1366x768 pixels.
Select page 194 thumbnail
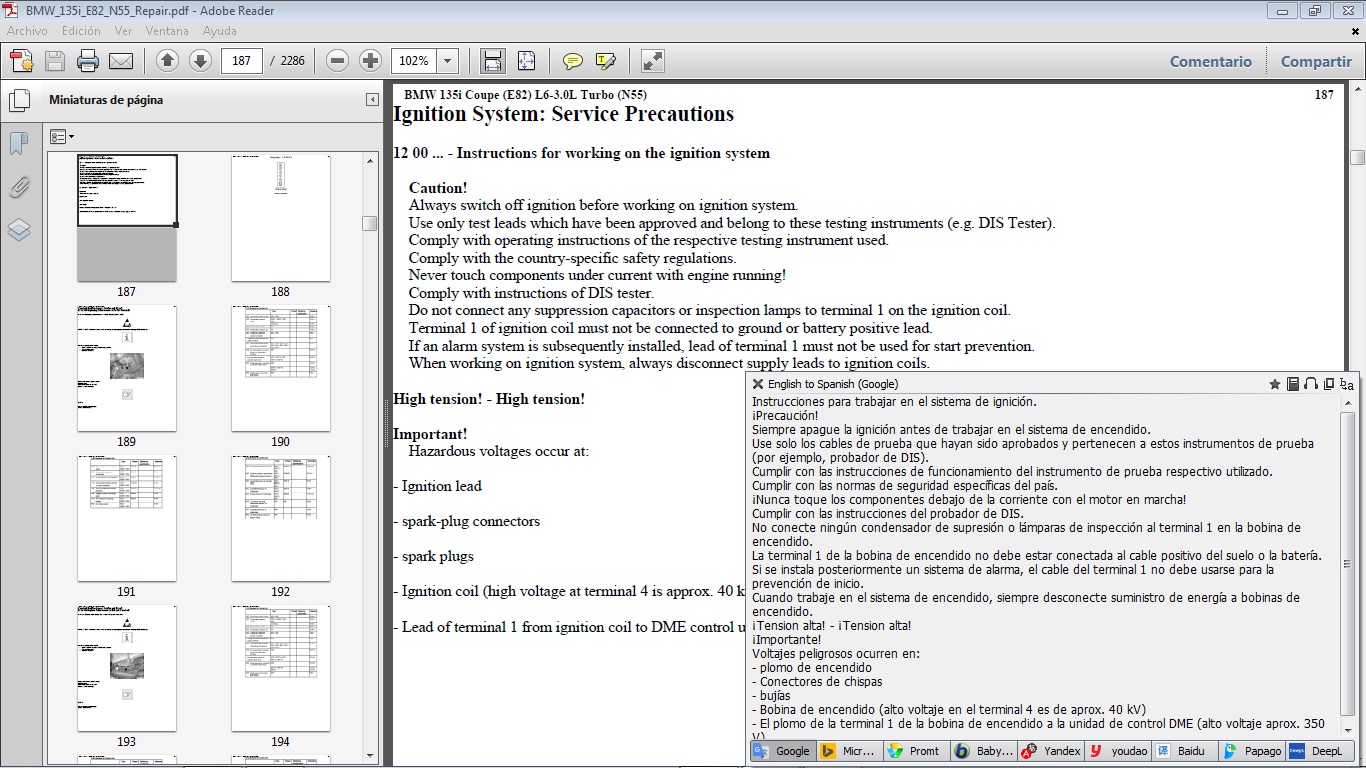[x=280, y=668]
